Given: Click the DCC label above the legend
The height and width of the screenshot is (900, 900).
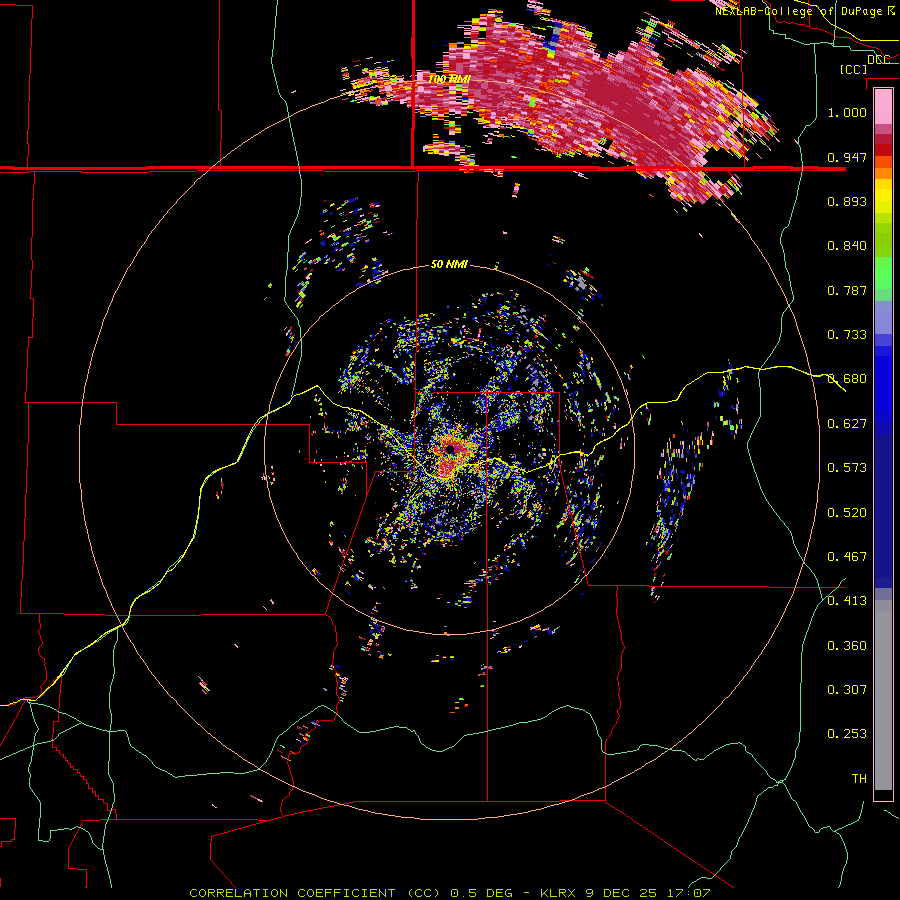Looking at the screenshot, I should coord(878,59).
